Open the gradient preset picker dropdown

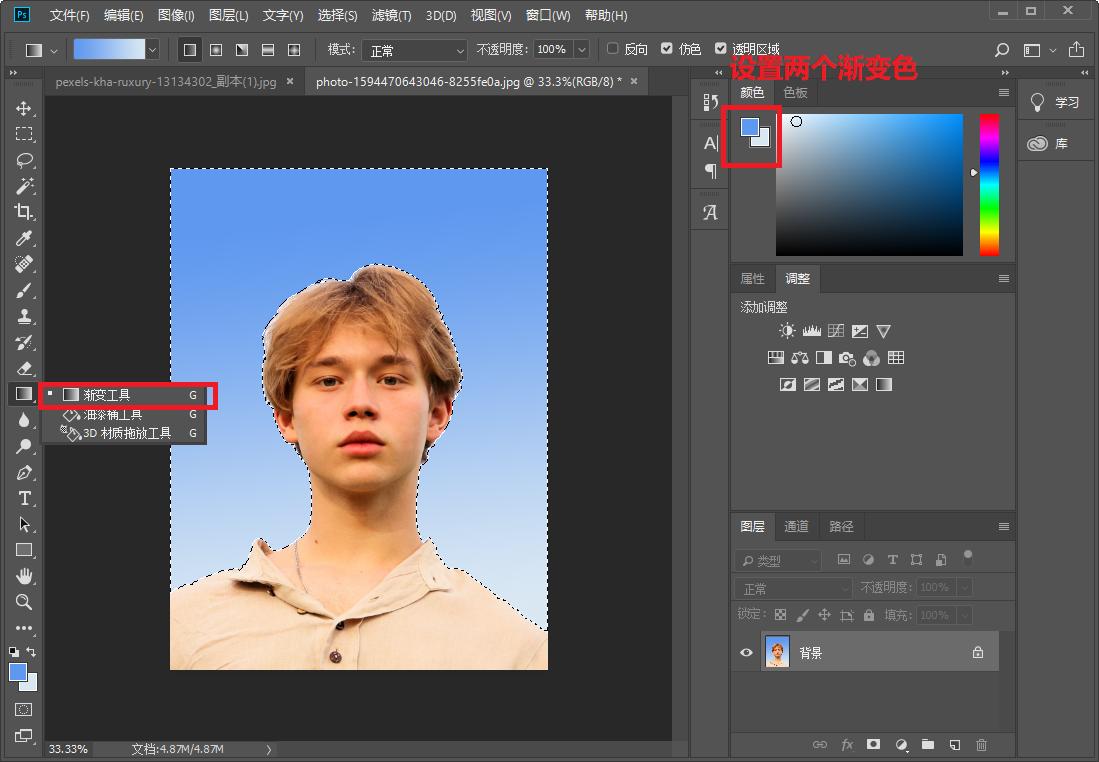150,48
